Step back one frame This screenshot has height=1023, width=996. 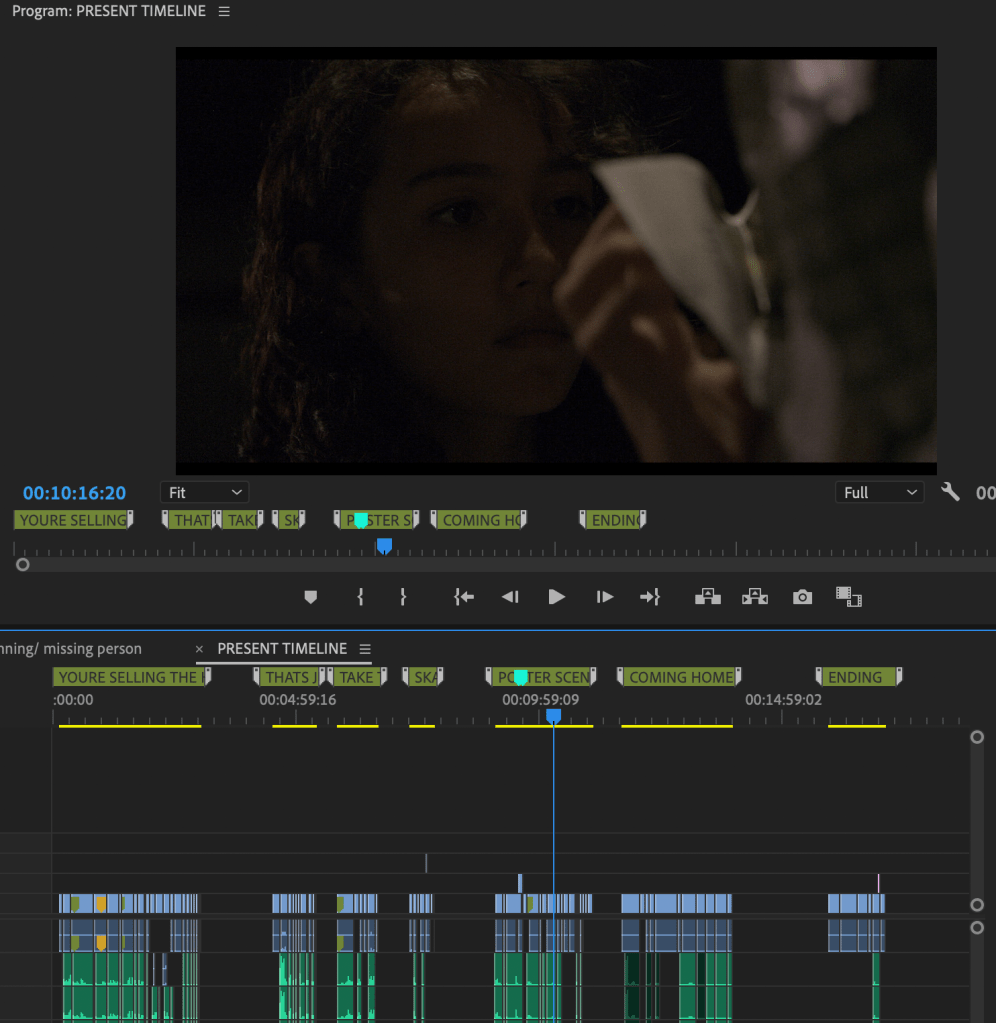click(x=510, y=597)
